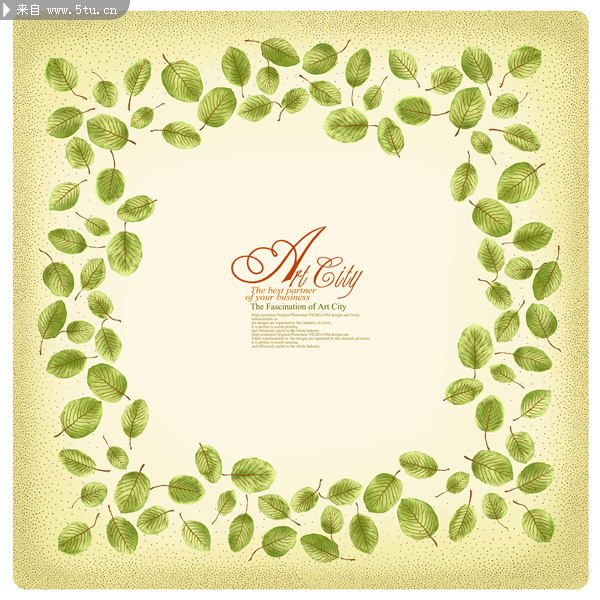
Task: Click the 'of your business' tagline
Action: click(279, 297)
